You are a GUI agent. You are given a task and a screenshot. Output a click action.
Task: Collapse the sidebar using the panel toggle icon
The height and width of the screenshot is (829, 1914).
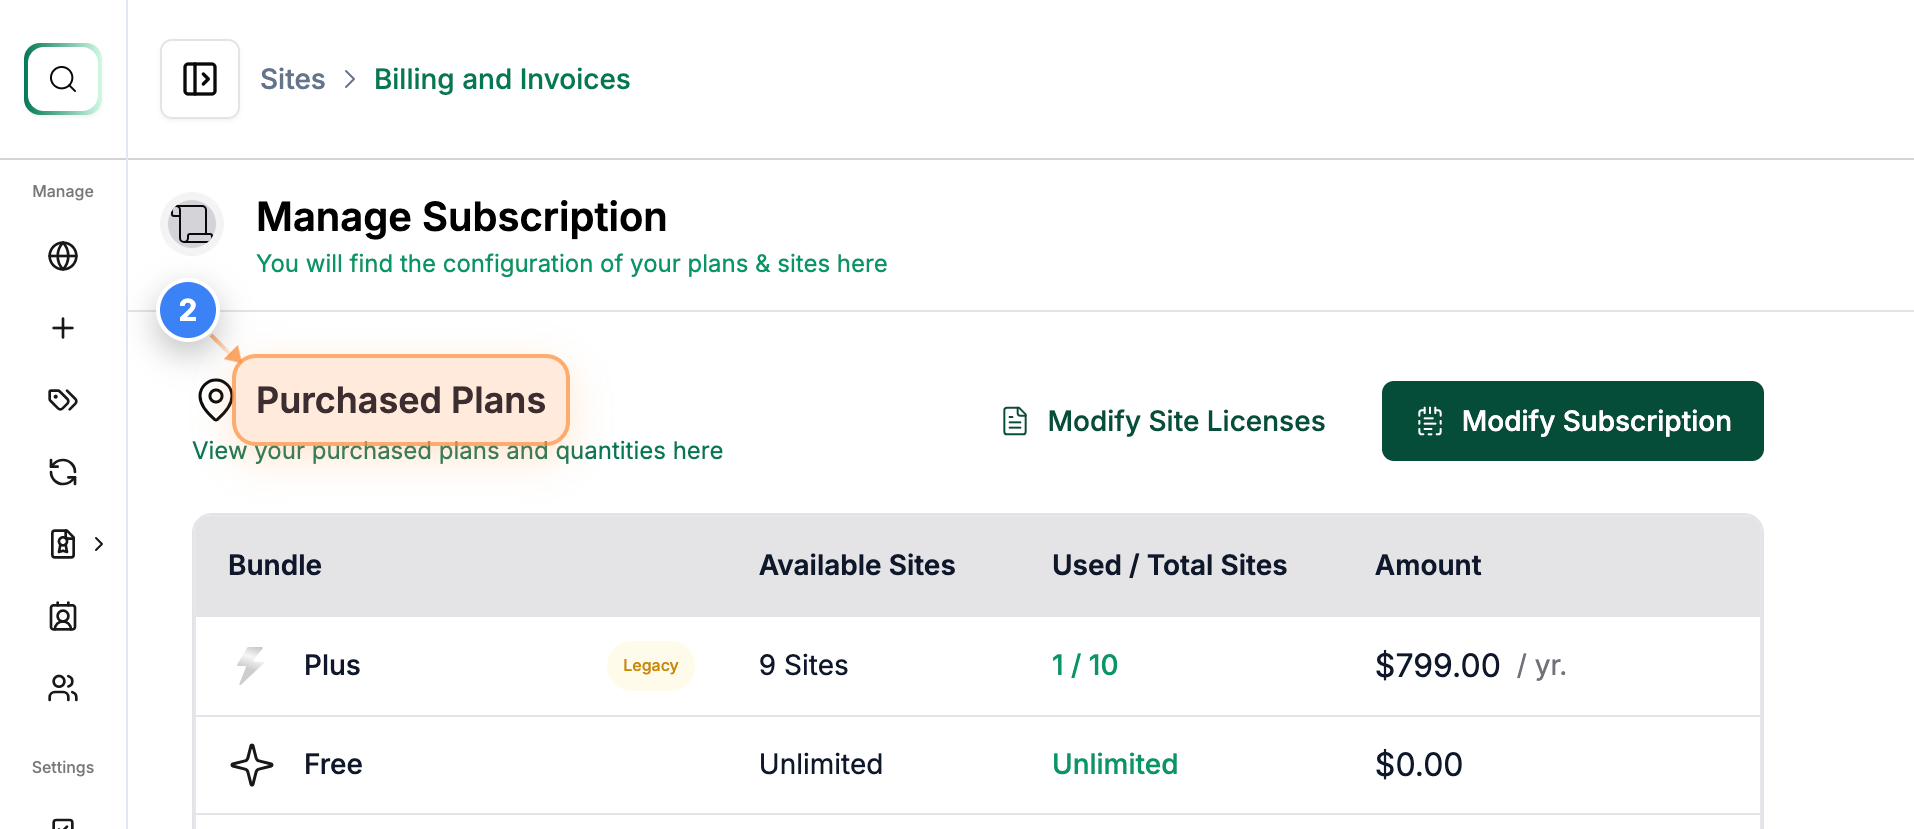pos(199,79)
